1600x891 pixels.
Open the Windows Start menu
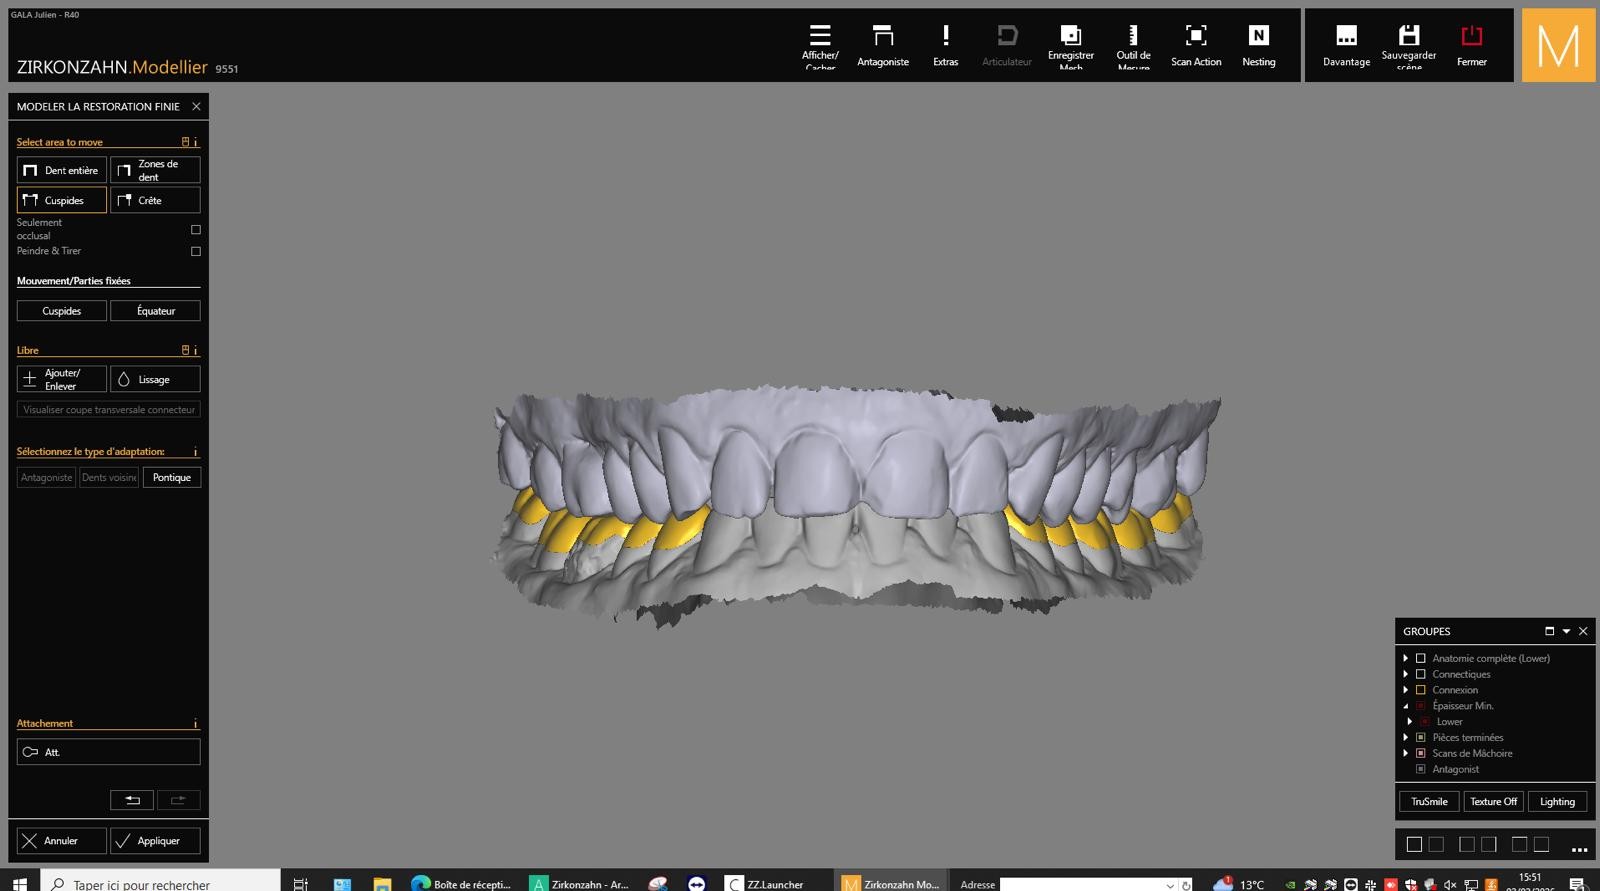click(20, 883)
